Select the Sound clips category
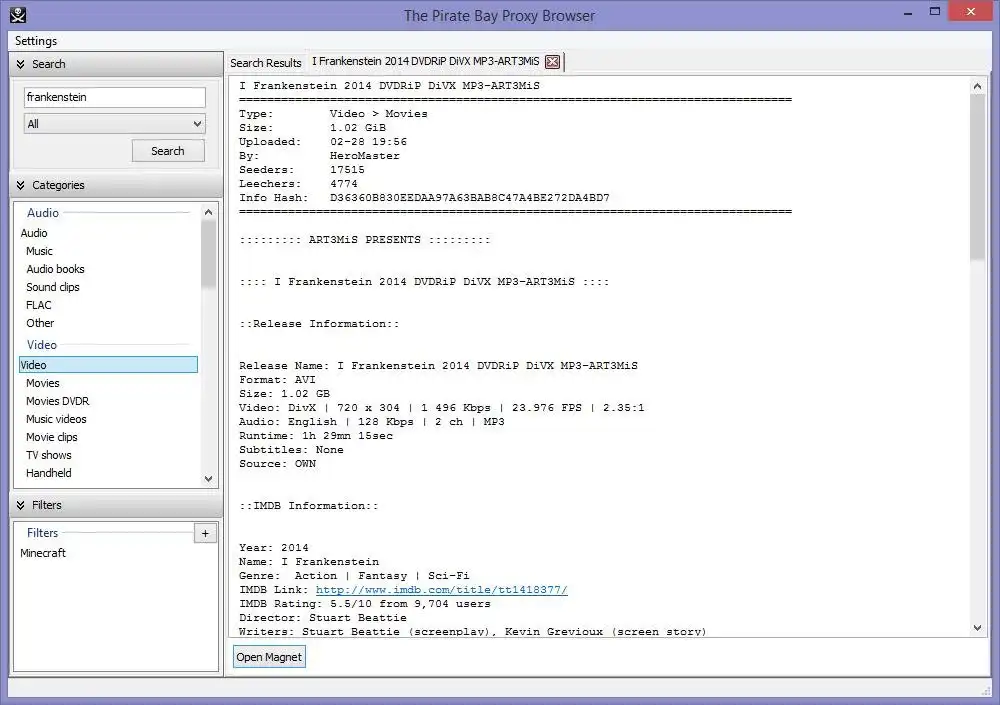Viewport: 1000px width, 705px height. [53, 287]
